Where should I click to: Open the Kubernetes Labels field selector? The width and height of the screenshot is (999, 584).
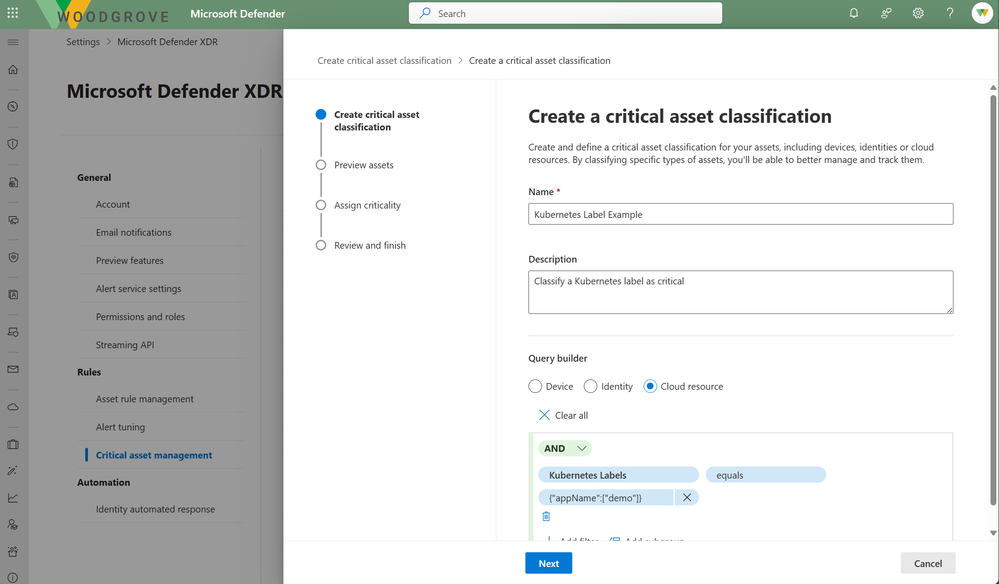(x=619, y=475)
